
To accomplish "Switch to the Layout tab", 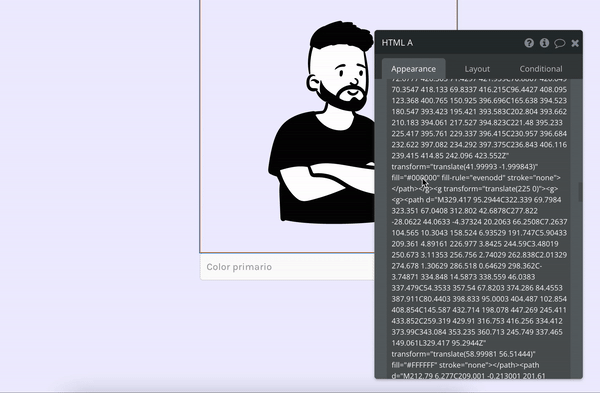I will [477, 69].
